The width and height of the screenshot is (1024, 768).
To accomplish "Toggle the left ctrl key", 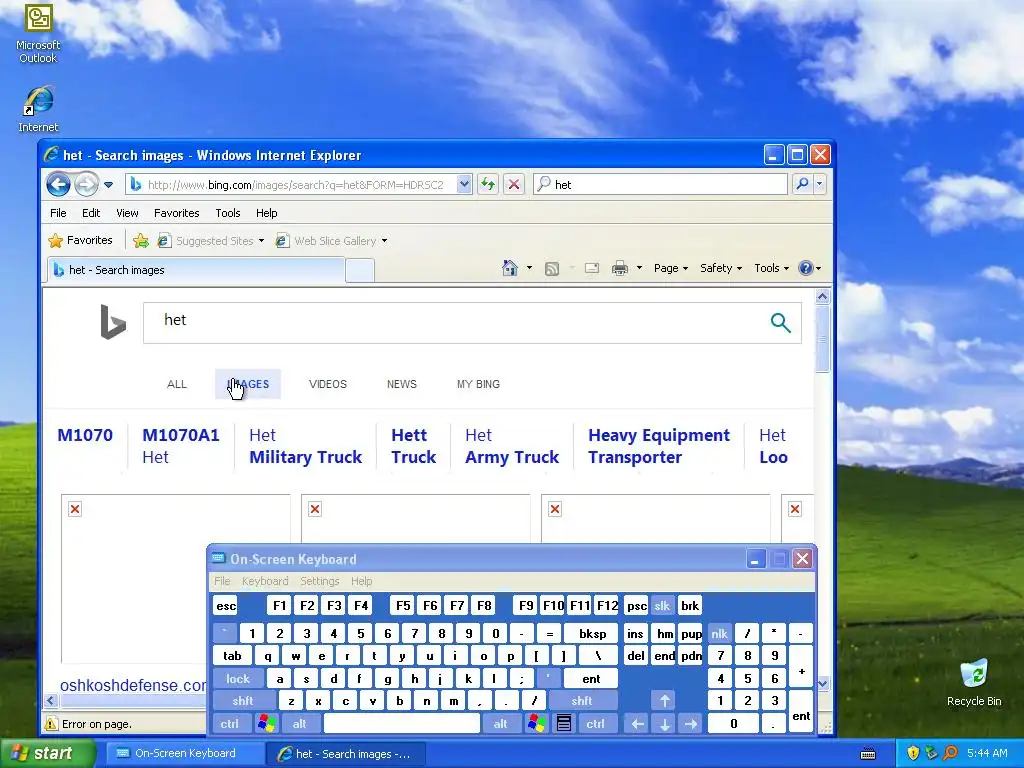I will (229, 724).
